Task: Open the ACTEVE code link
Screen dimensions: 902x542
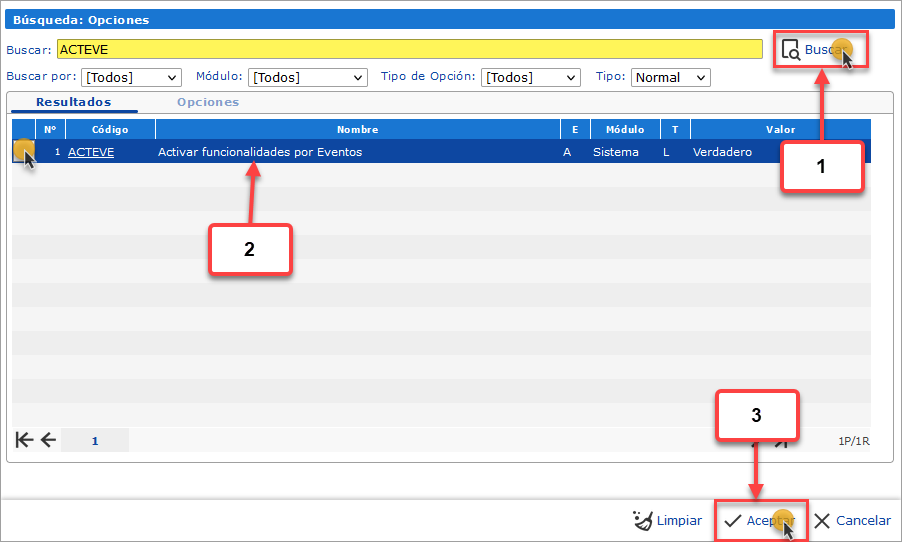Action: point(91,152)
